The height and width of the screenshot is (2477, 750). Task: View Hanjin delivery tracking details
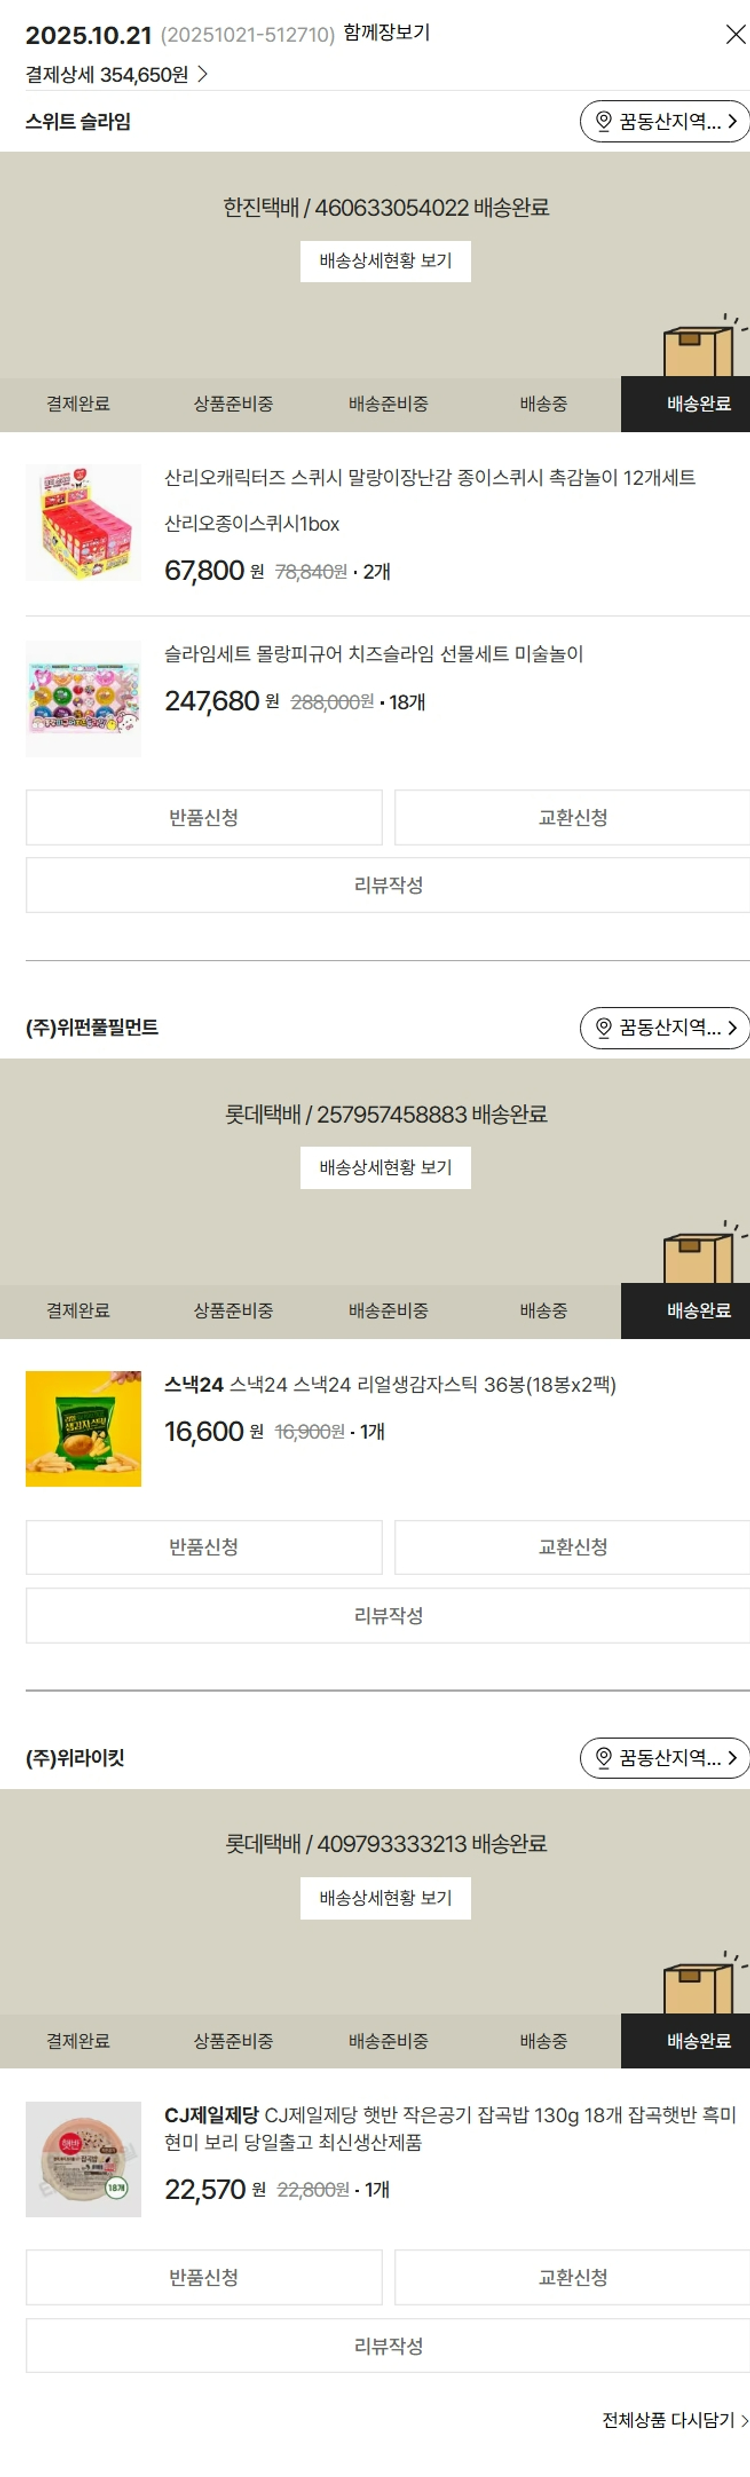click(385, 262)
